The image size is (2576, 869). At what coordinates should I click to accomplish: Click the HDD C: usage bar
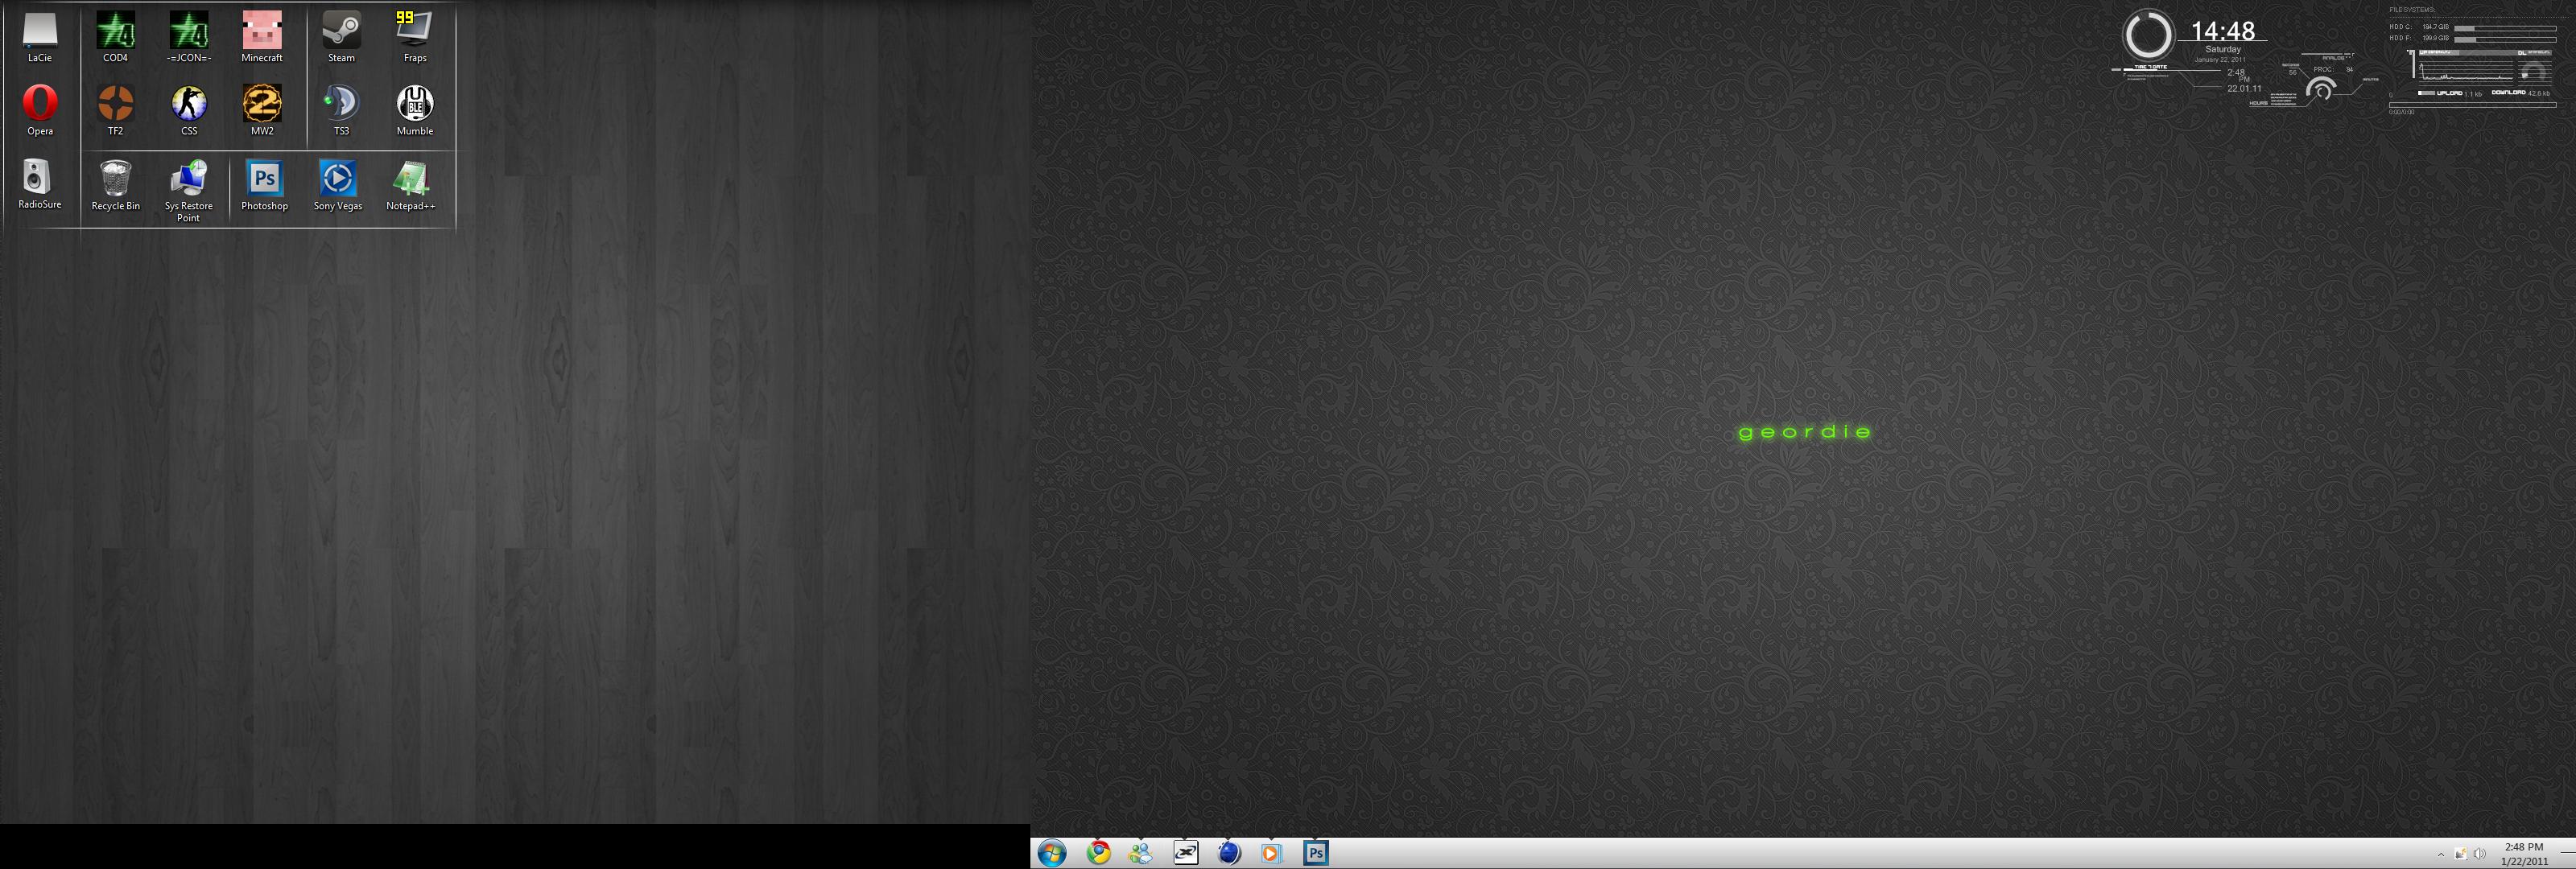[2506, 28]
